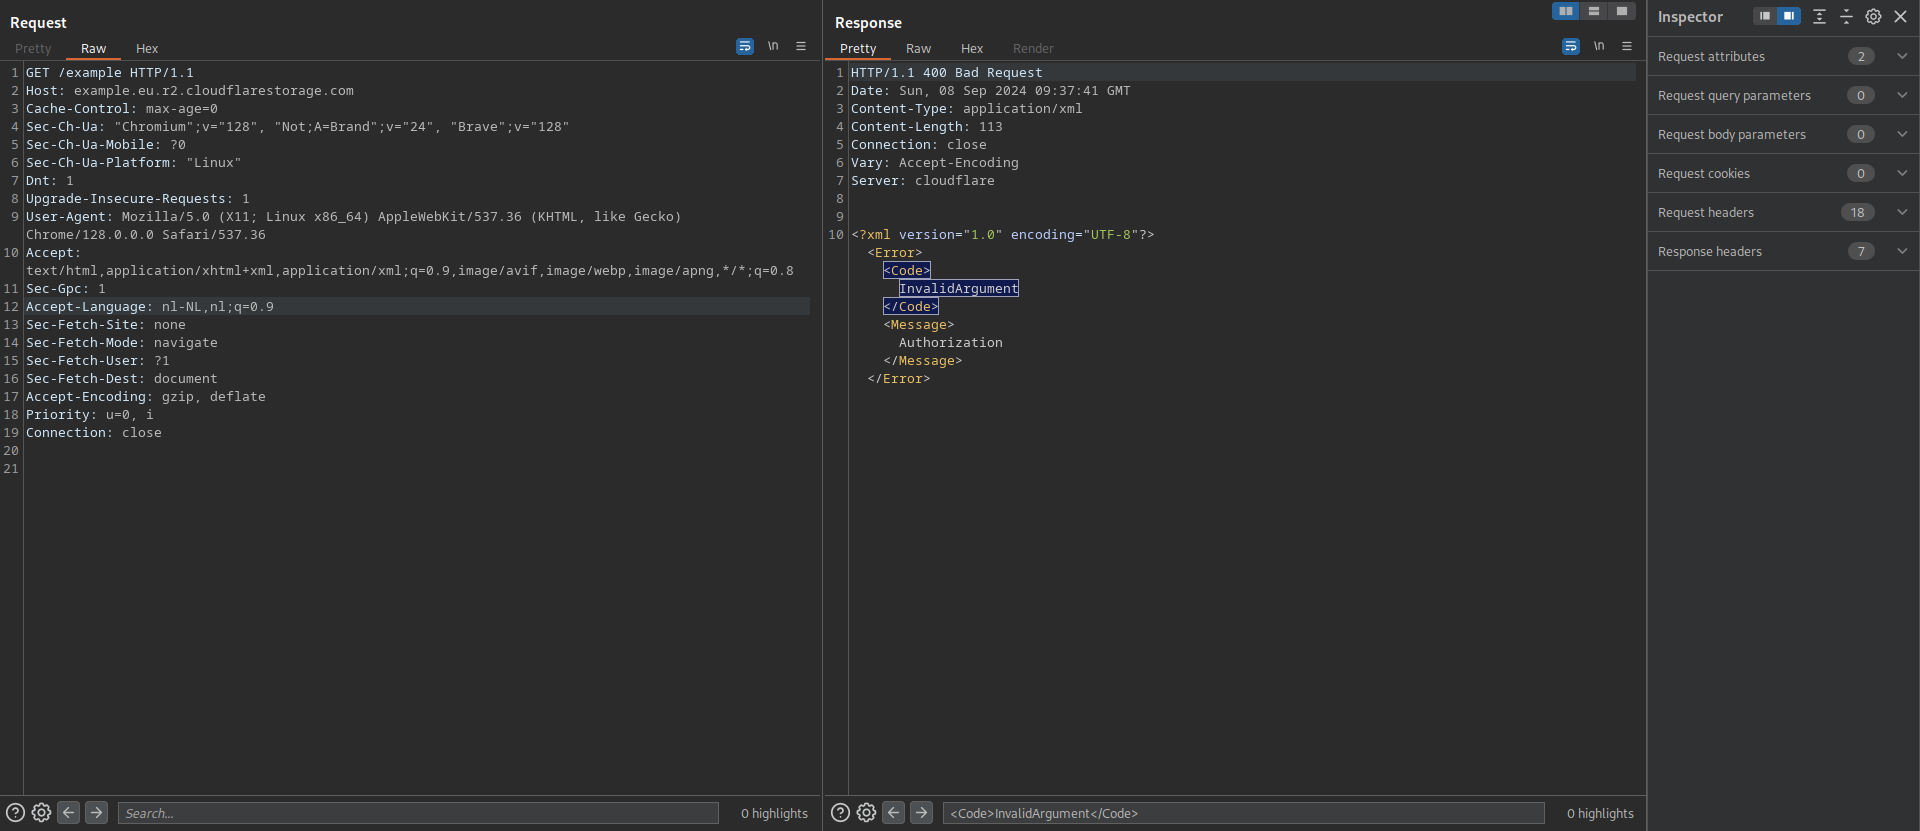Click Request query parameters label
1920x831 pixels.
click(x=1734, y=96)
